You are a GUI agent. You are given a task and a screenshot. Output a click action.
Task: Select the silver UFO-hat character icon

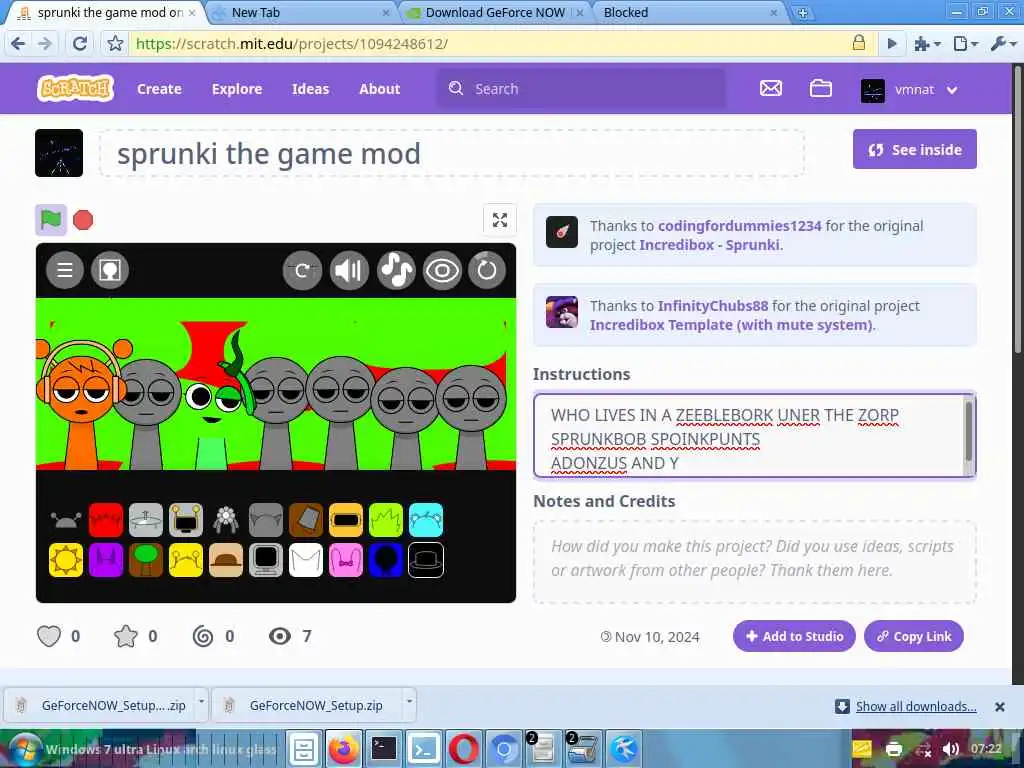[146, 520]
